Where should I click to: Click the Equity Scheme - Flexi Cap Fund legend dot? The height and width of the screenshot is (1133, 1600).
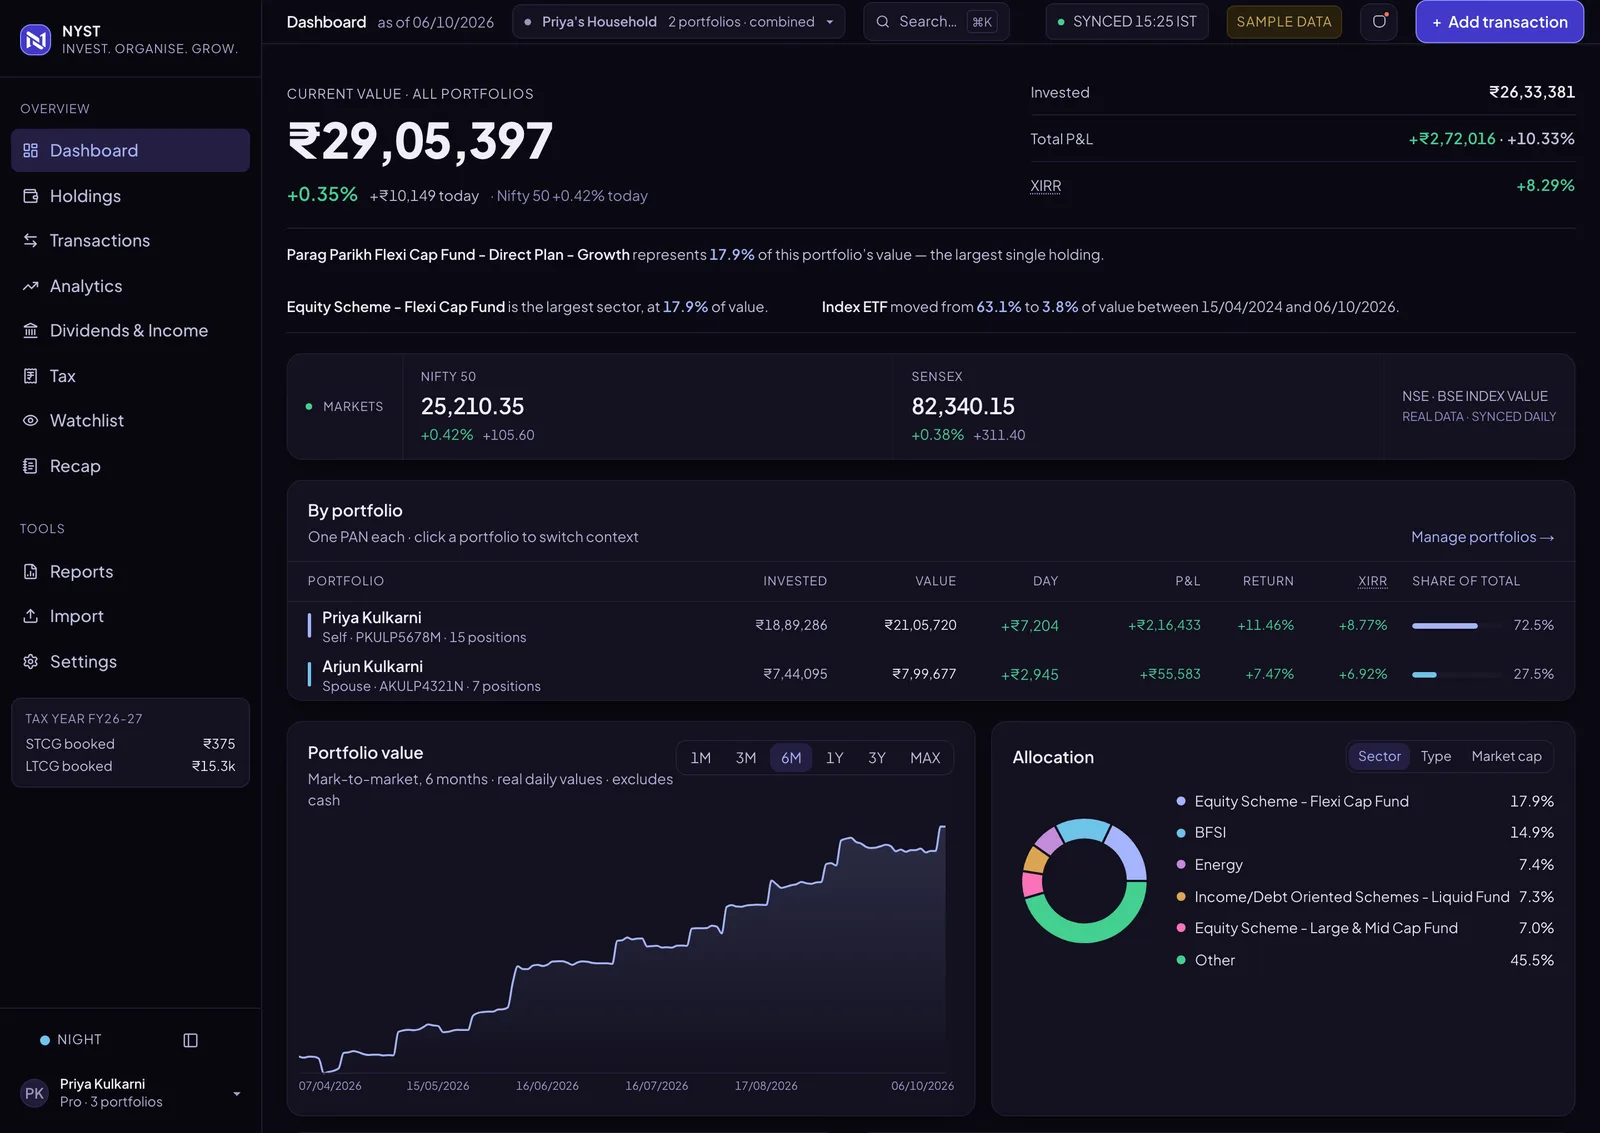[x=1181, y=801]
